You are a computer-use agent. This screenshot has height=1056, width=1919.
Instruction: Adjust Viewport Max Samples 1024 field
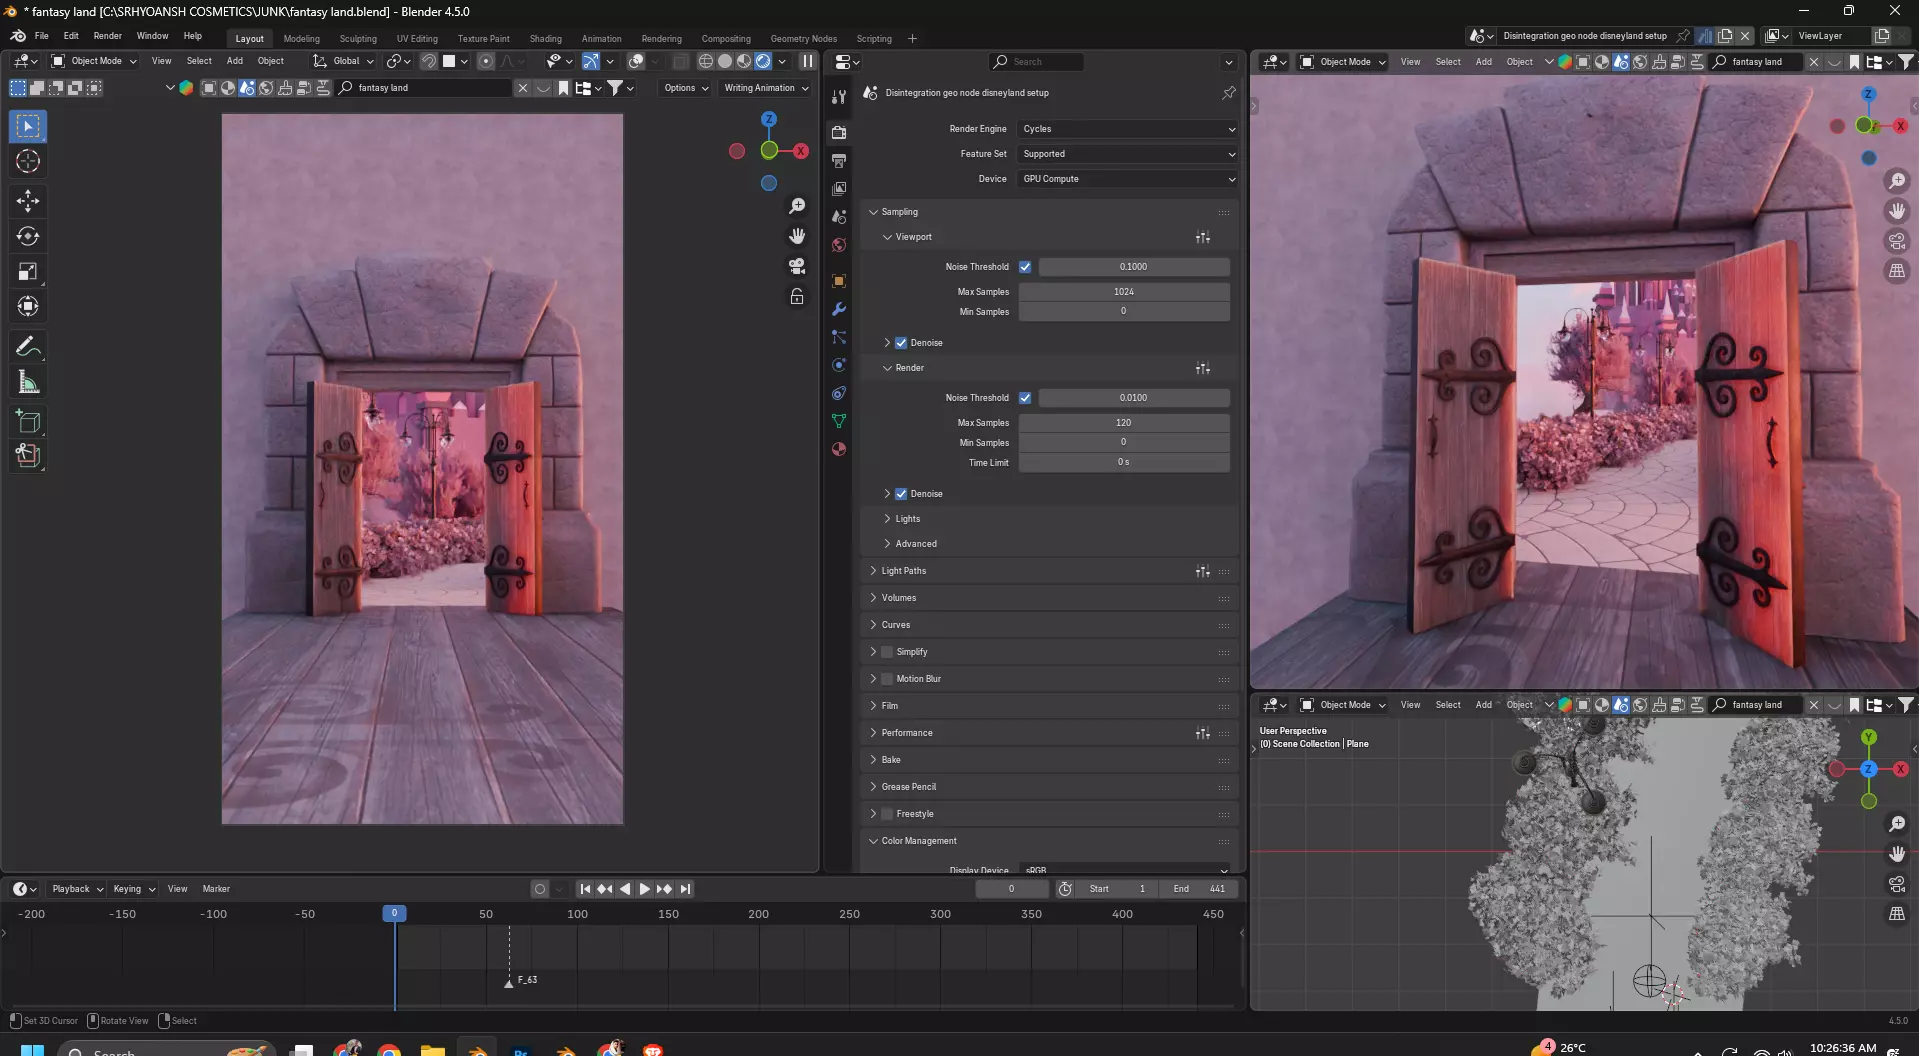pyautogui.click(x=1124, y=292)
